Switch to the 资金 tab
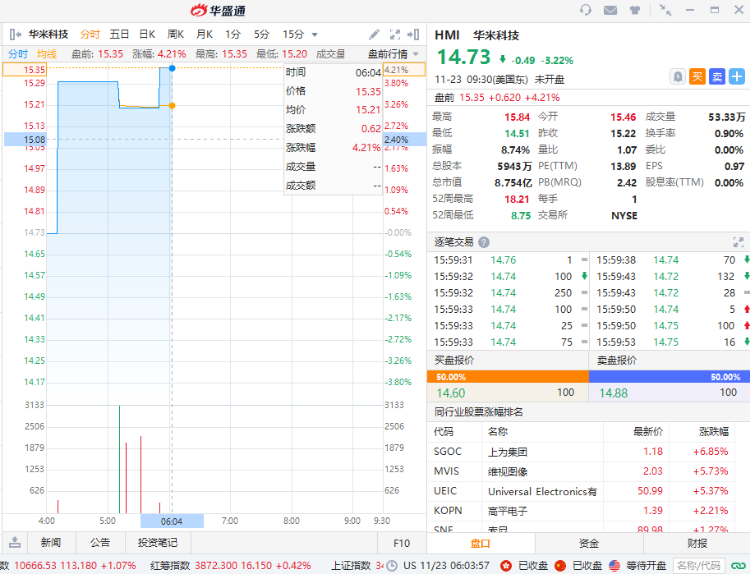Viewport: 750px width, 574px height. tap(589, 543)
